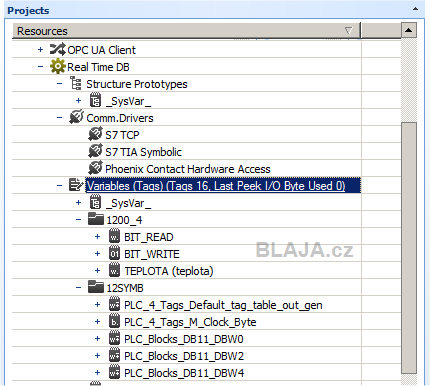
Task: Click the PLC_4_Tags_M_Clock_Byte icon
Action: pos(114,321)
